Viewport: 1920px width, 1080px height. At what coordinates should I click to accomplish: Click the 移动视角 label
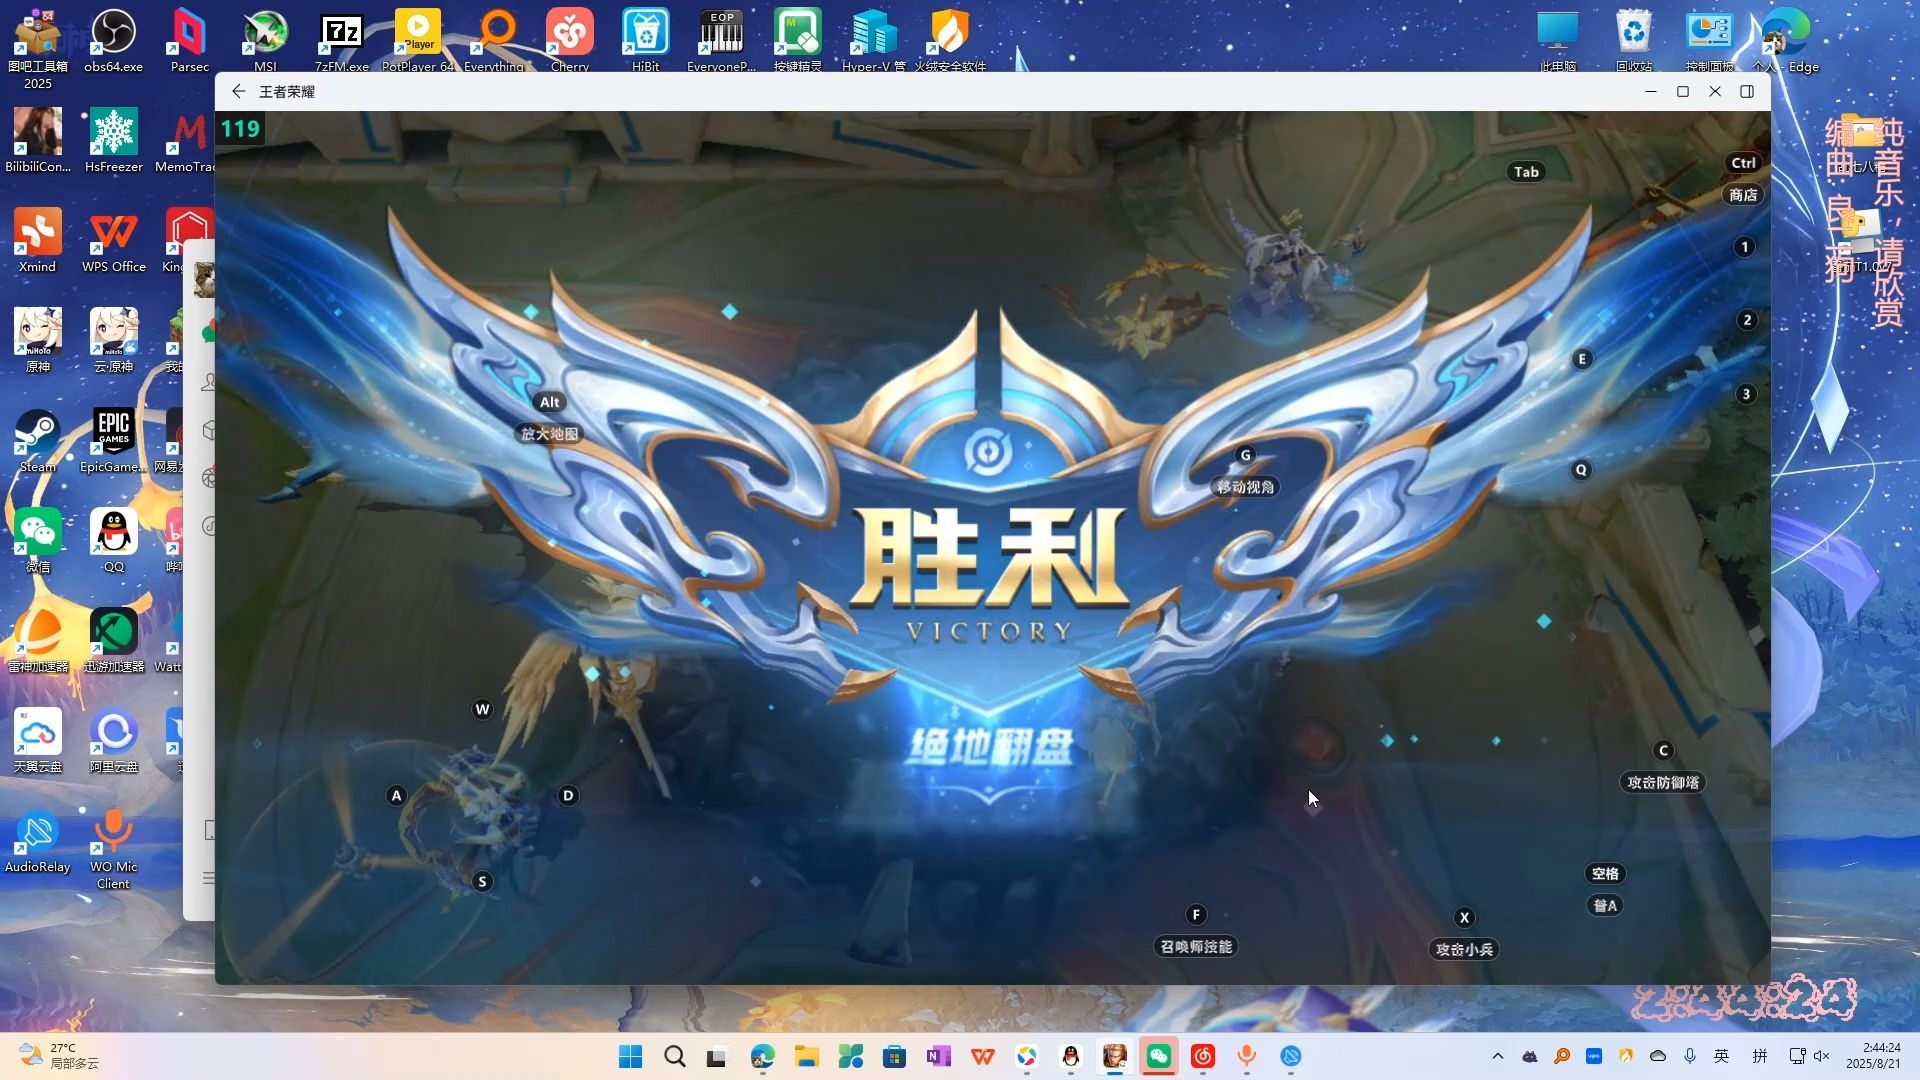click(1245, 487)
